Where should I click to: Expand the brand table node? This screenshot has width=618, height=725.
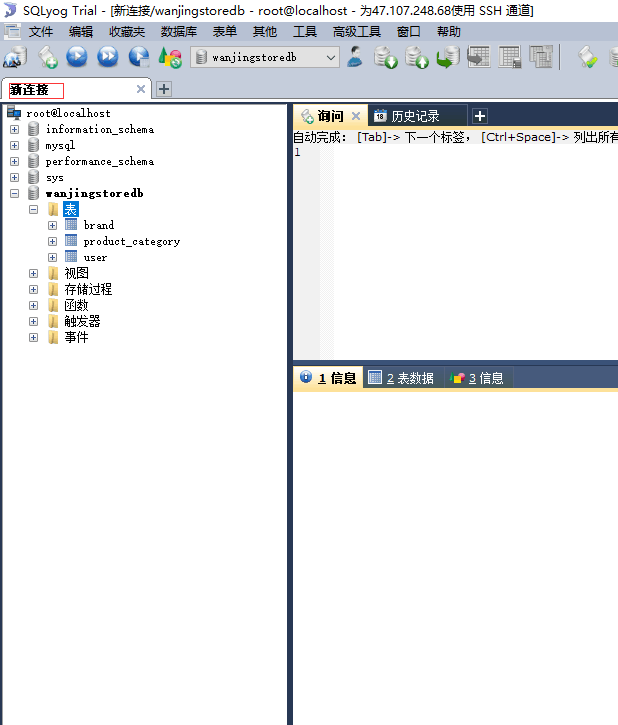pos(52,226)
